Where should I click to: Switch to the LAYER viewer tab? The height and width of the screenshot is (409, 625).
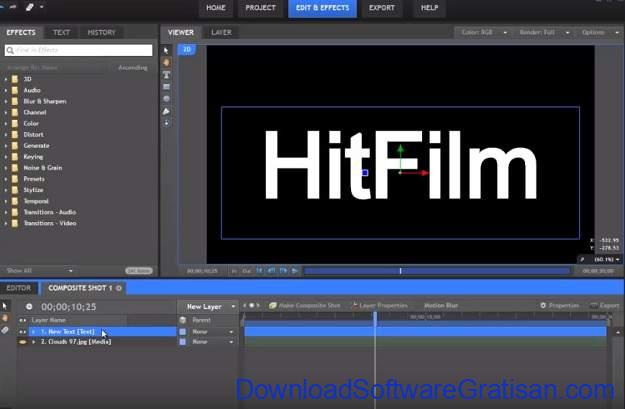(x=221, y=33)
